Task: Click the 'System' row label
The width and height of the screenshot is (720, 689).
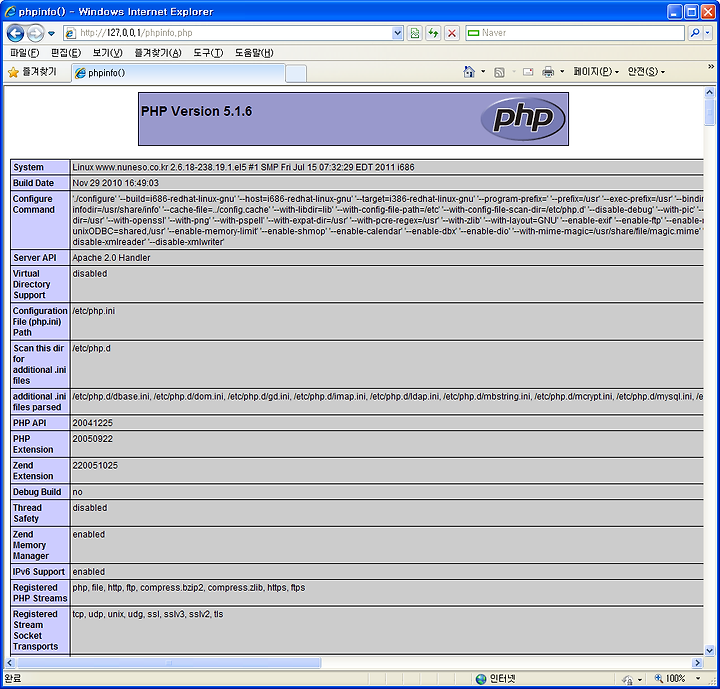Action: click(x=28, y=167)
